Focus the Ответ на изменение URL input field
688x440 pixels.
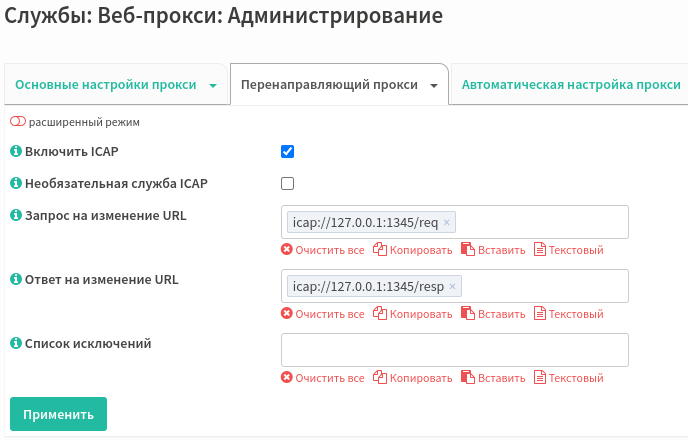tap(455, 286)
